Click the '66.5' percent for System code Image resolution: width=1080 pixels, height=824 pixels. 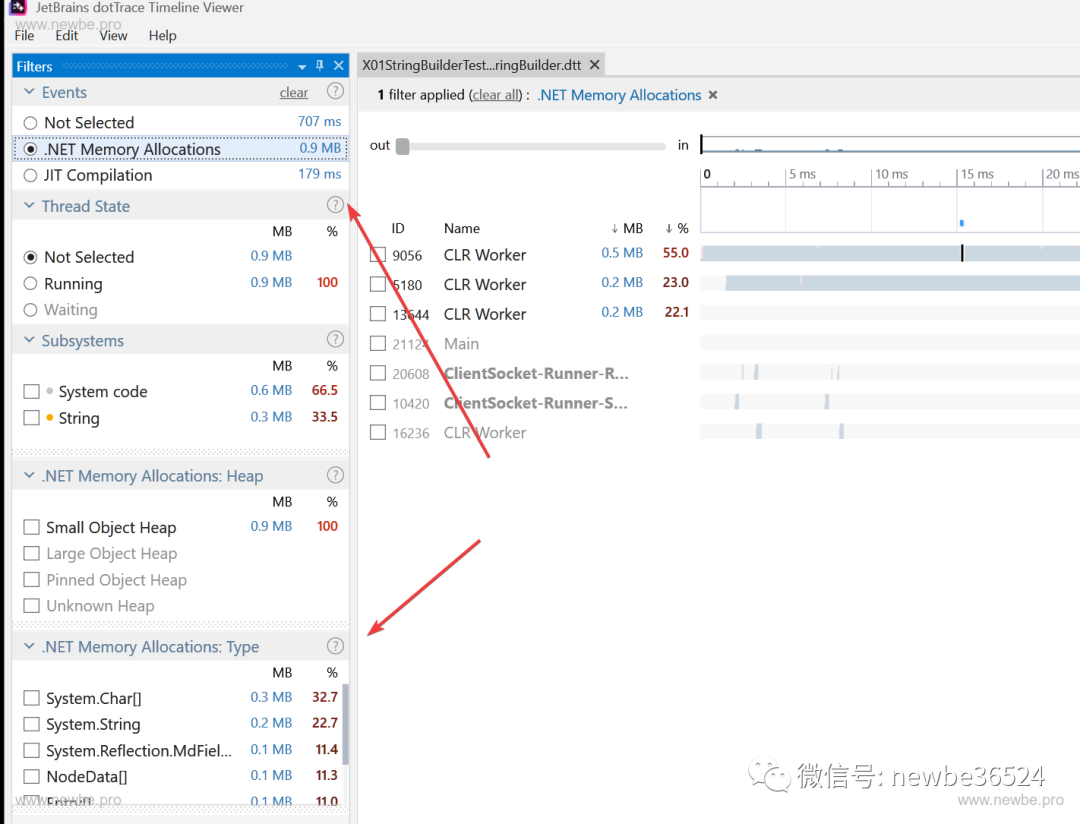[324, 390]
